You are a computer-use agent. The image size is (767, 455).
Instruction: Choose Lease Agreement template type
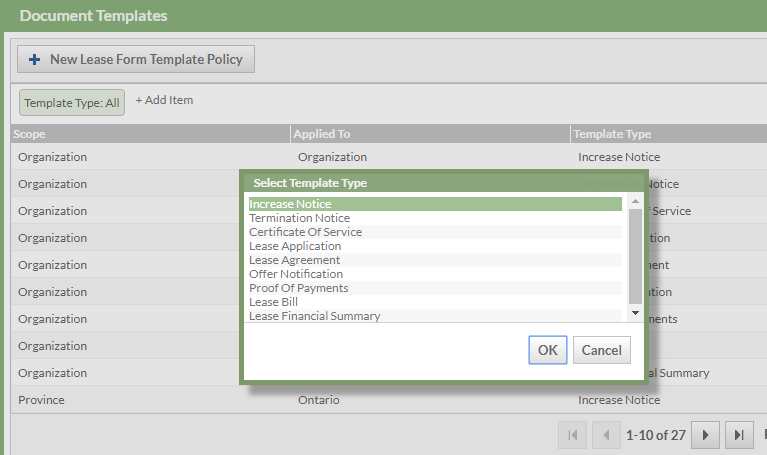coord(294,260)
